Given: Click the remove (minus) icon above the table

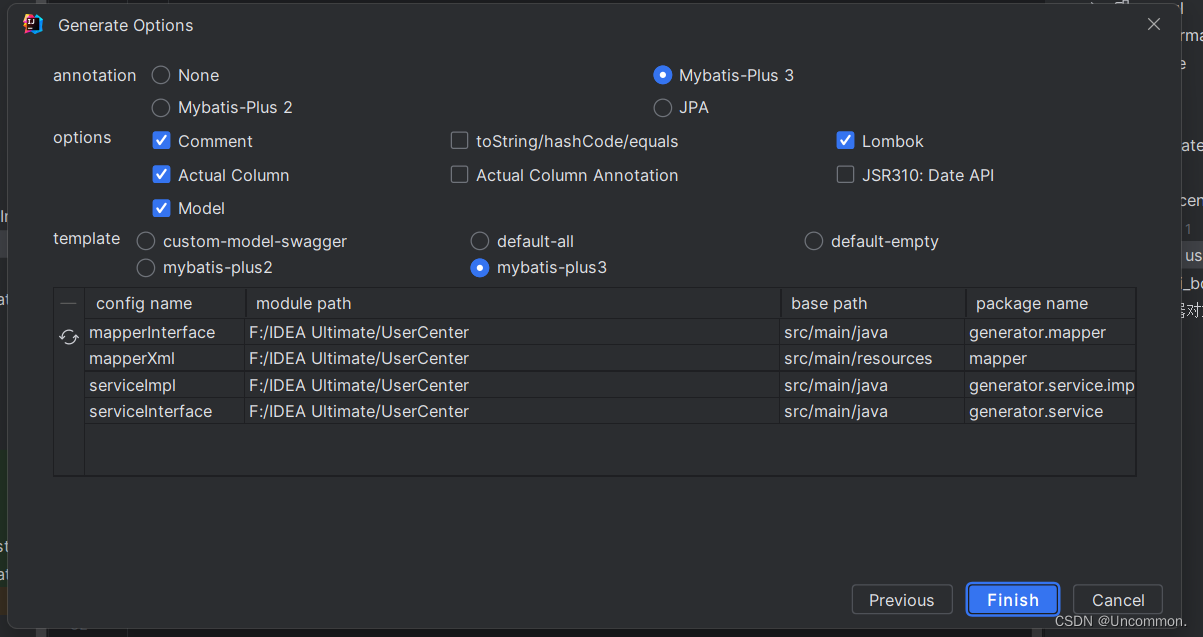Looking at the screenshot, I should 68,303.
